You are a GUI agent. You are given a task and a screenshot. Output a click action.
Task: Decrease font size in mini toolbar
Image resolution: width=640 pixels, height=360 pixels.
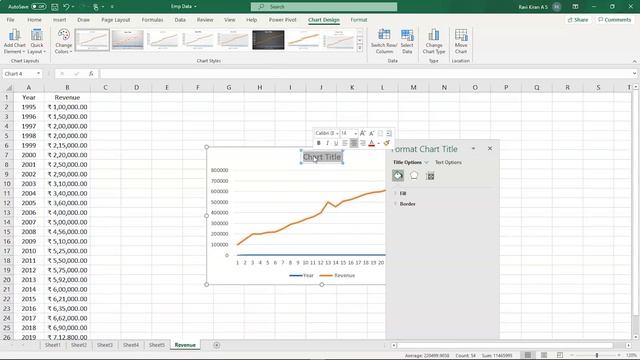click(371, 133)
